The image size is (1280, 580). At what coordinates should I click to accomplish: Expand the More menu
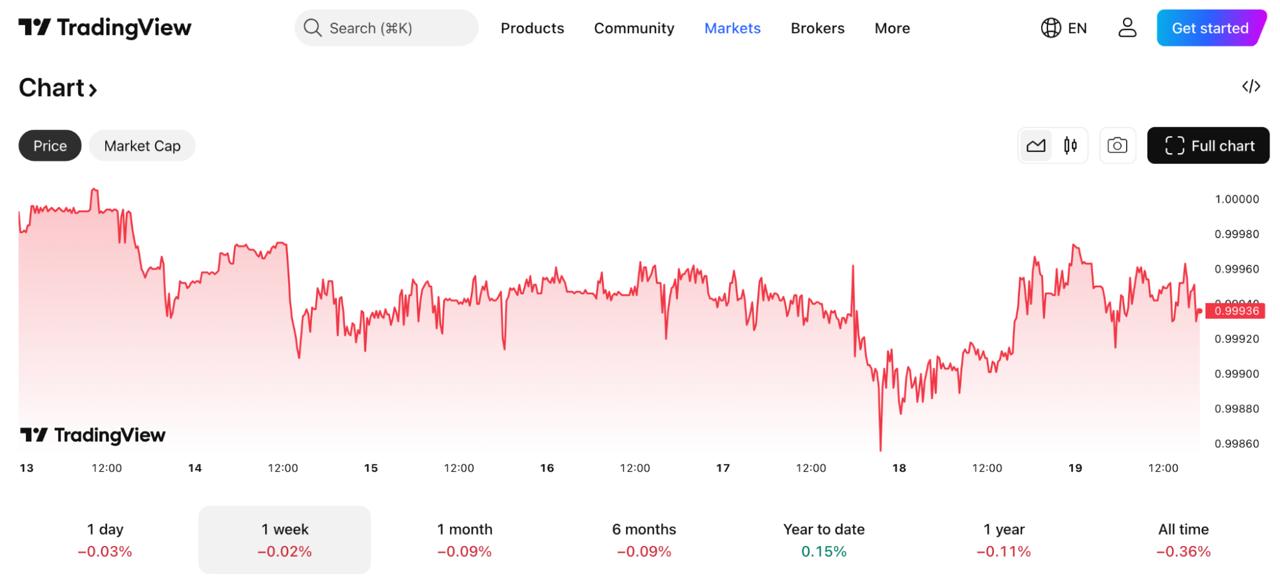click(x=892, y=28)
